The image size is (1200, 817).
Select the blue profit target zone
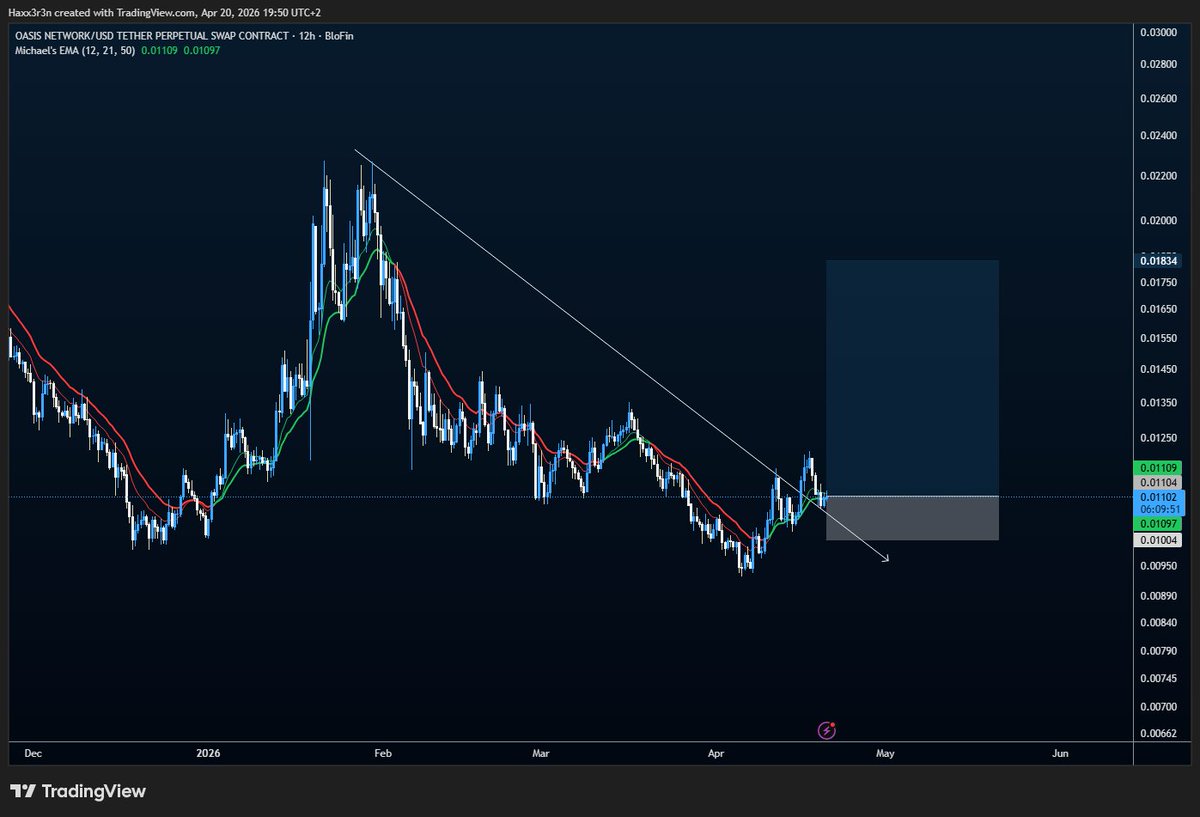click(x=911, y=377)
